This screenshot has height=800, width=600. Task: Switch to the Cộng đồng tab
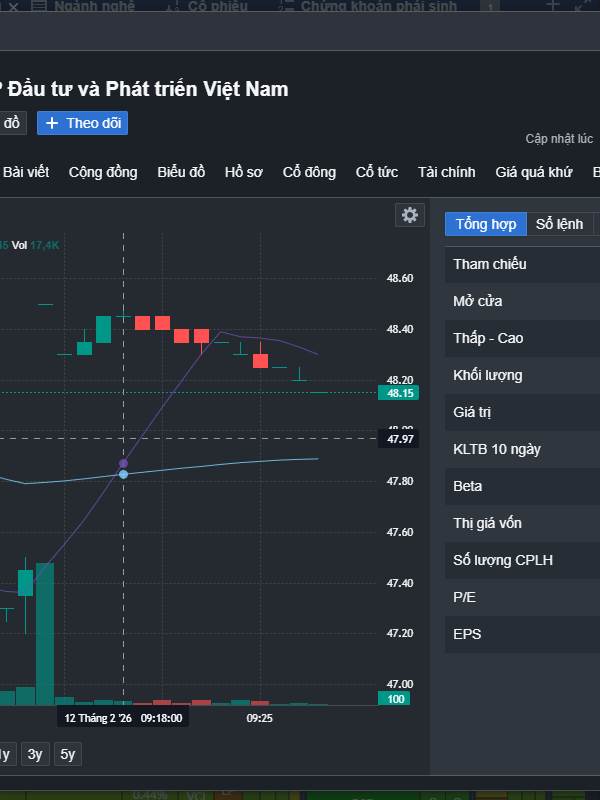(x=103, y=172)
